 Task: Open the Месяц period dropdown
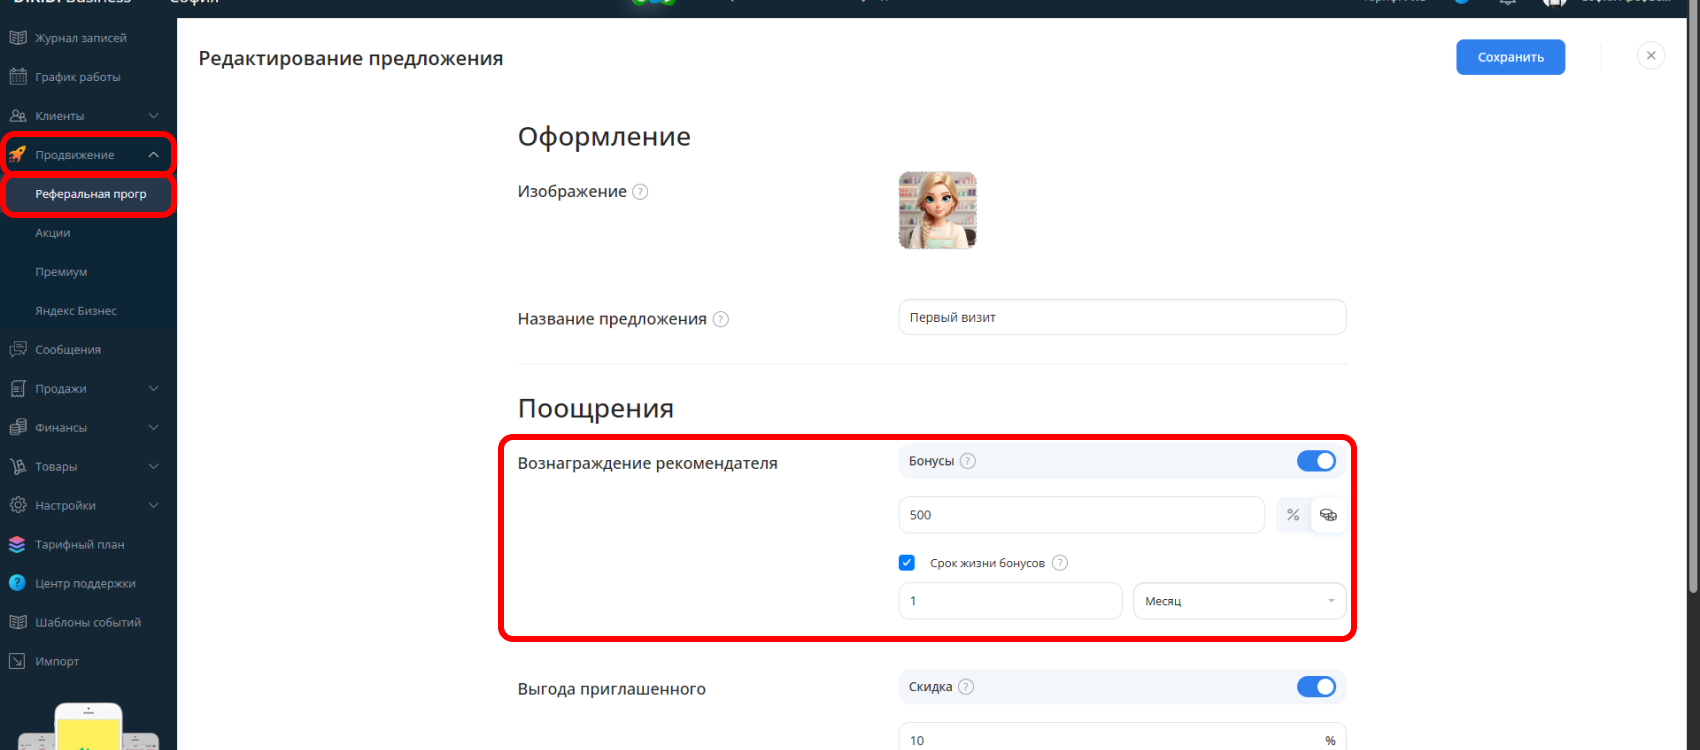(x=1238, y=601)
